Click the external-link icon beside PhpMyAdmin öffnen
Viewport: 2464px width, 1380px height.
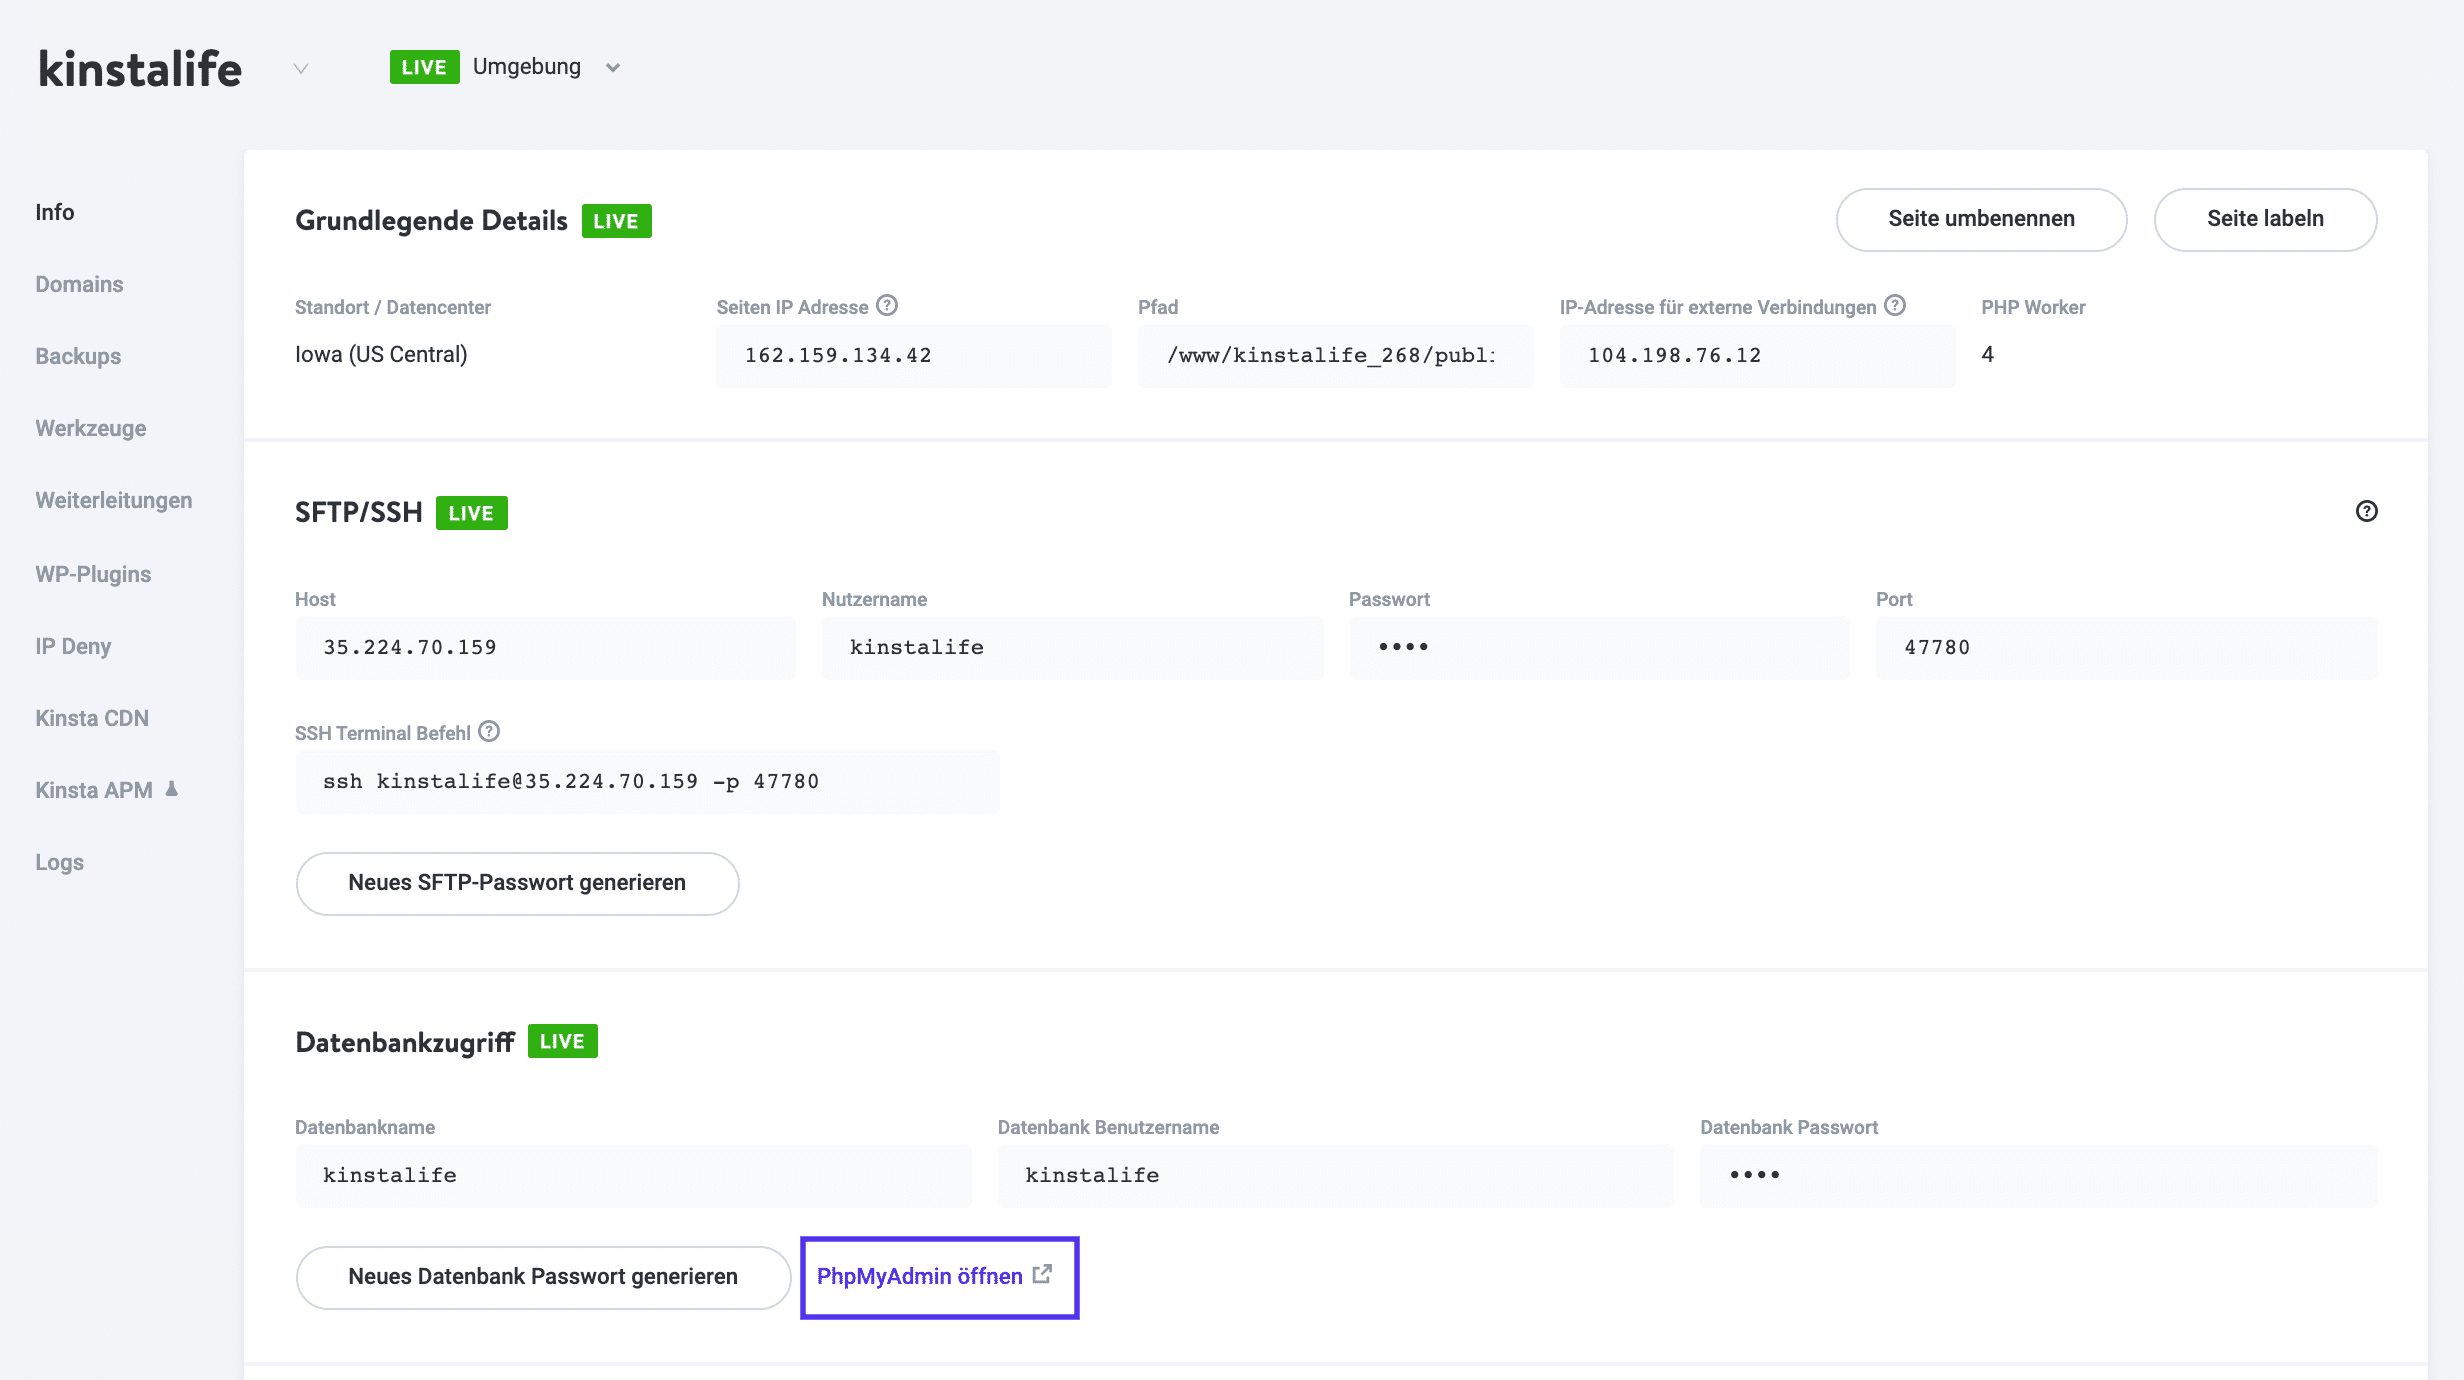coord(1042,1274)
